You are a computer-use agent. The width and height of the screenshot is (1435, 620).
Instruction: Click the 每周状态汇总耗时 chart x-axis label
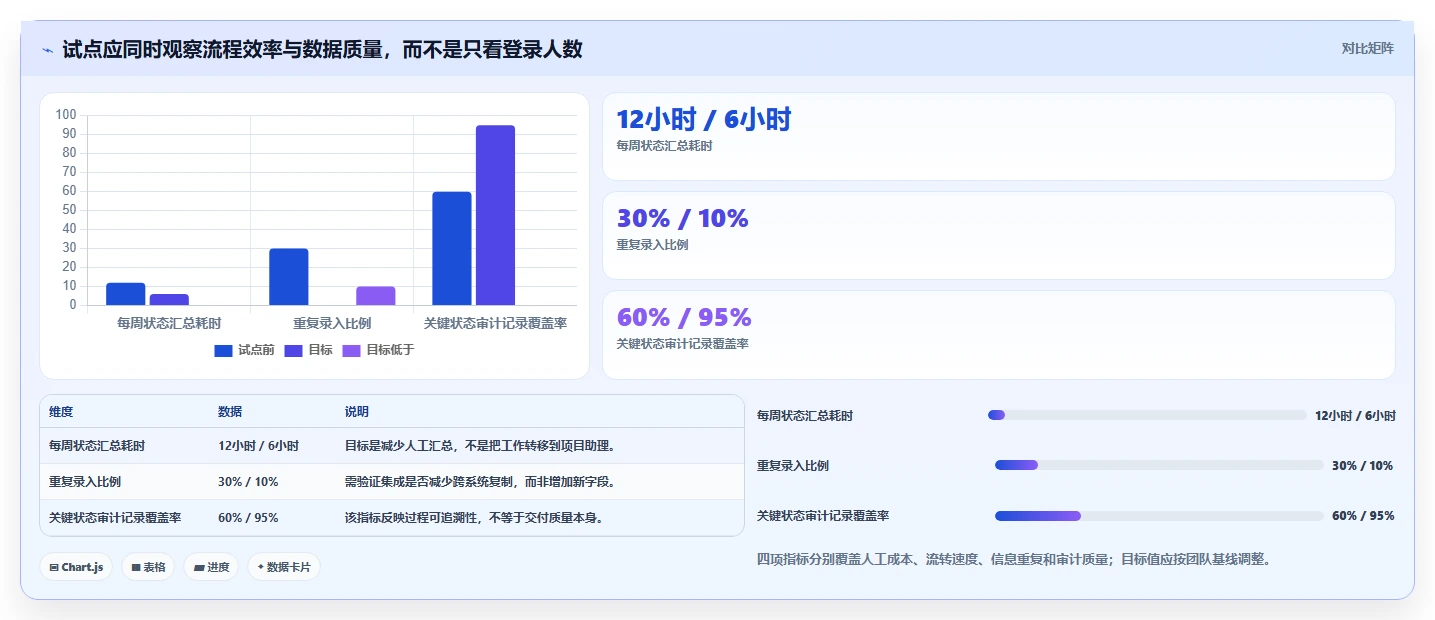[169, 323]
